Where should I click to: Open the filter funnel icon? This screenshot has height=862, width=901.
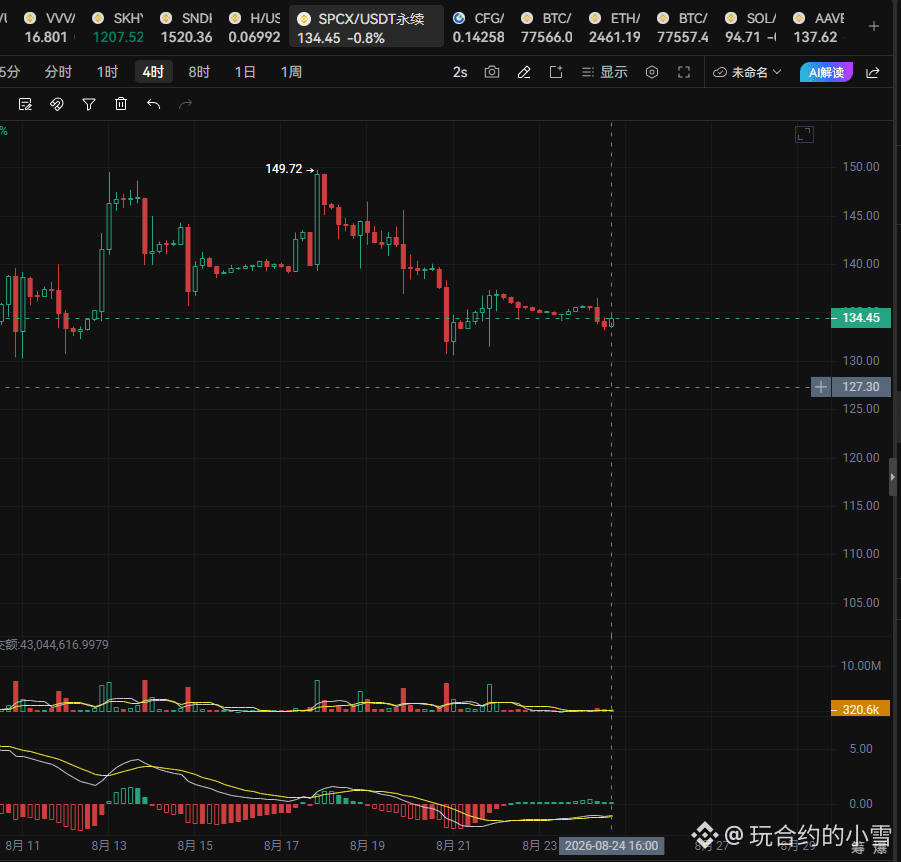pos(88,104)
